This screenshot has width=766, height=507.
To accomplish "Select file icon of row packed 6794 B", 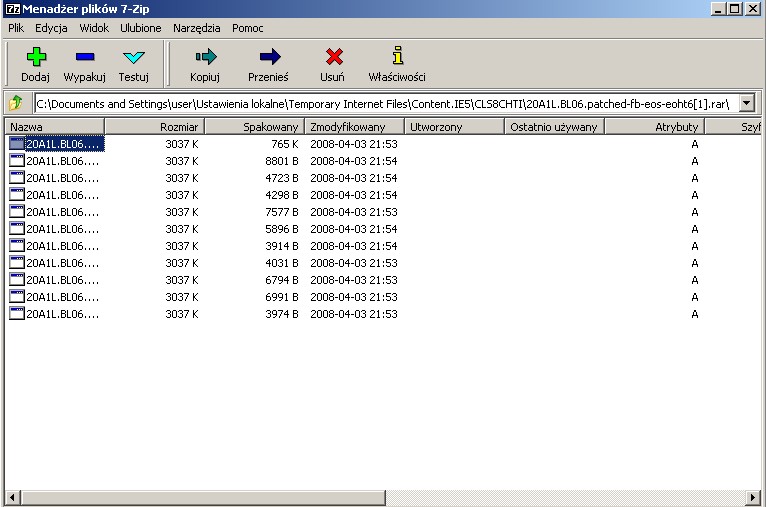I will pos(17,279).
